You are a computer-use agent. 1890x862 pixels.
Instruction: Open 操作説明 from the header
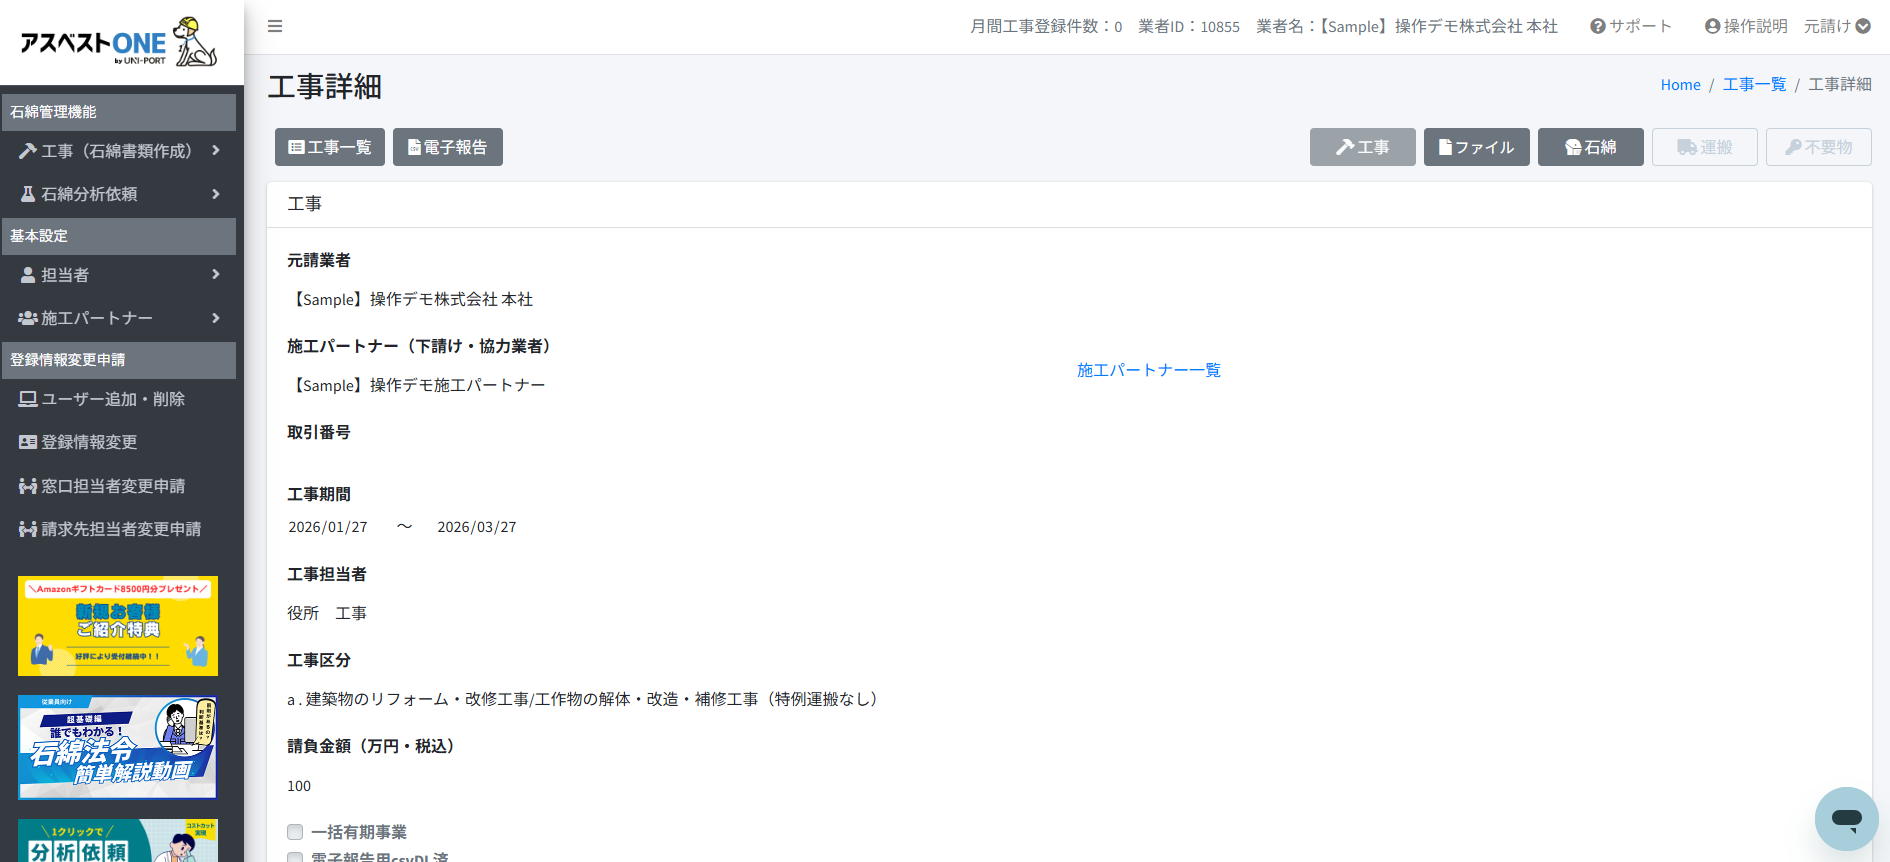[1746, 26]
